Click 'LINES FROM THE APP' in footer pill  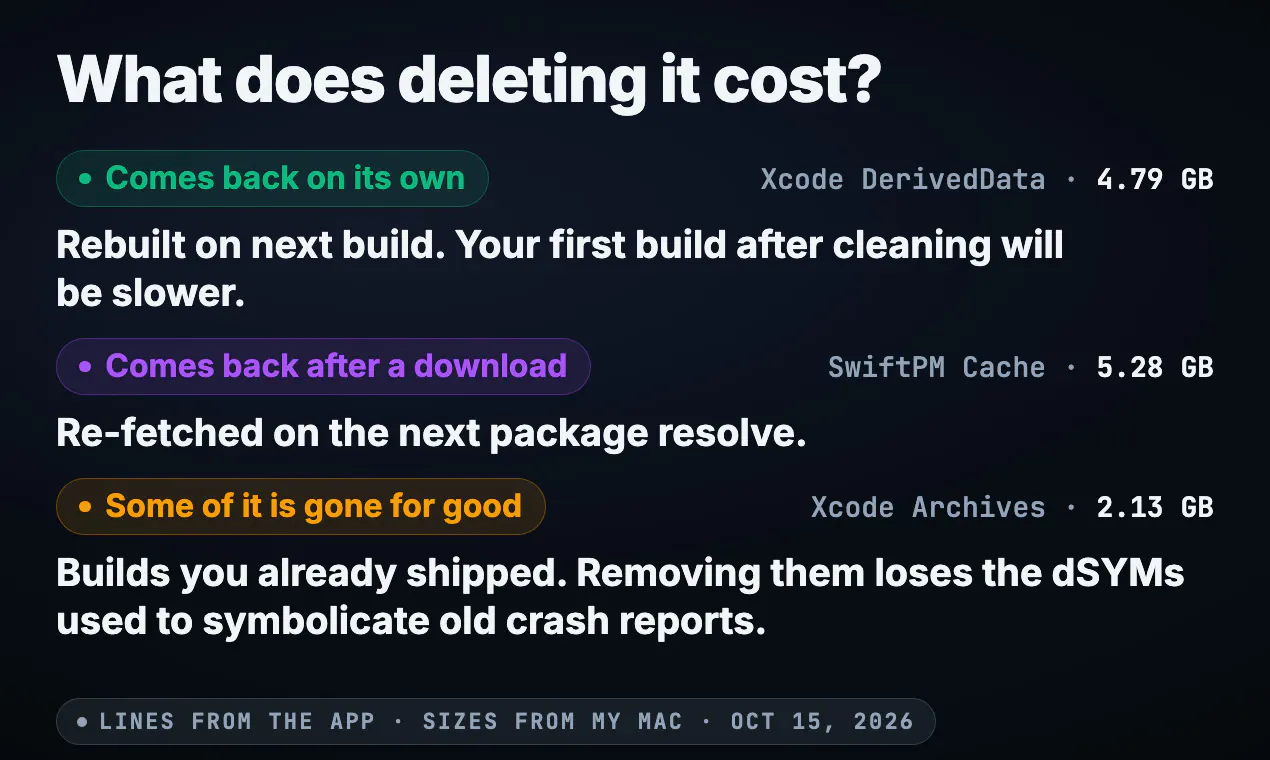tap(237, 722)
